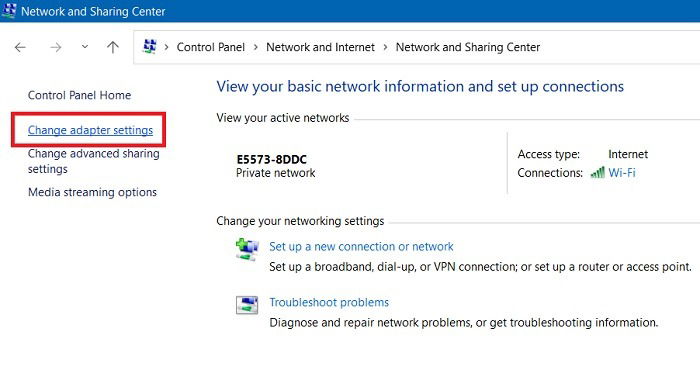Screen dimensions: 700x387
Task: Click the title bar Network Center icon
Action: (x=9, y=11)
